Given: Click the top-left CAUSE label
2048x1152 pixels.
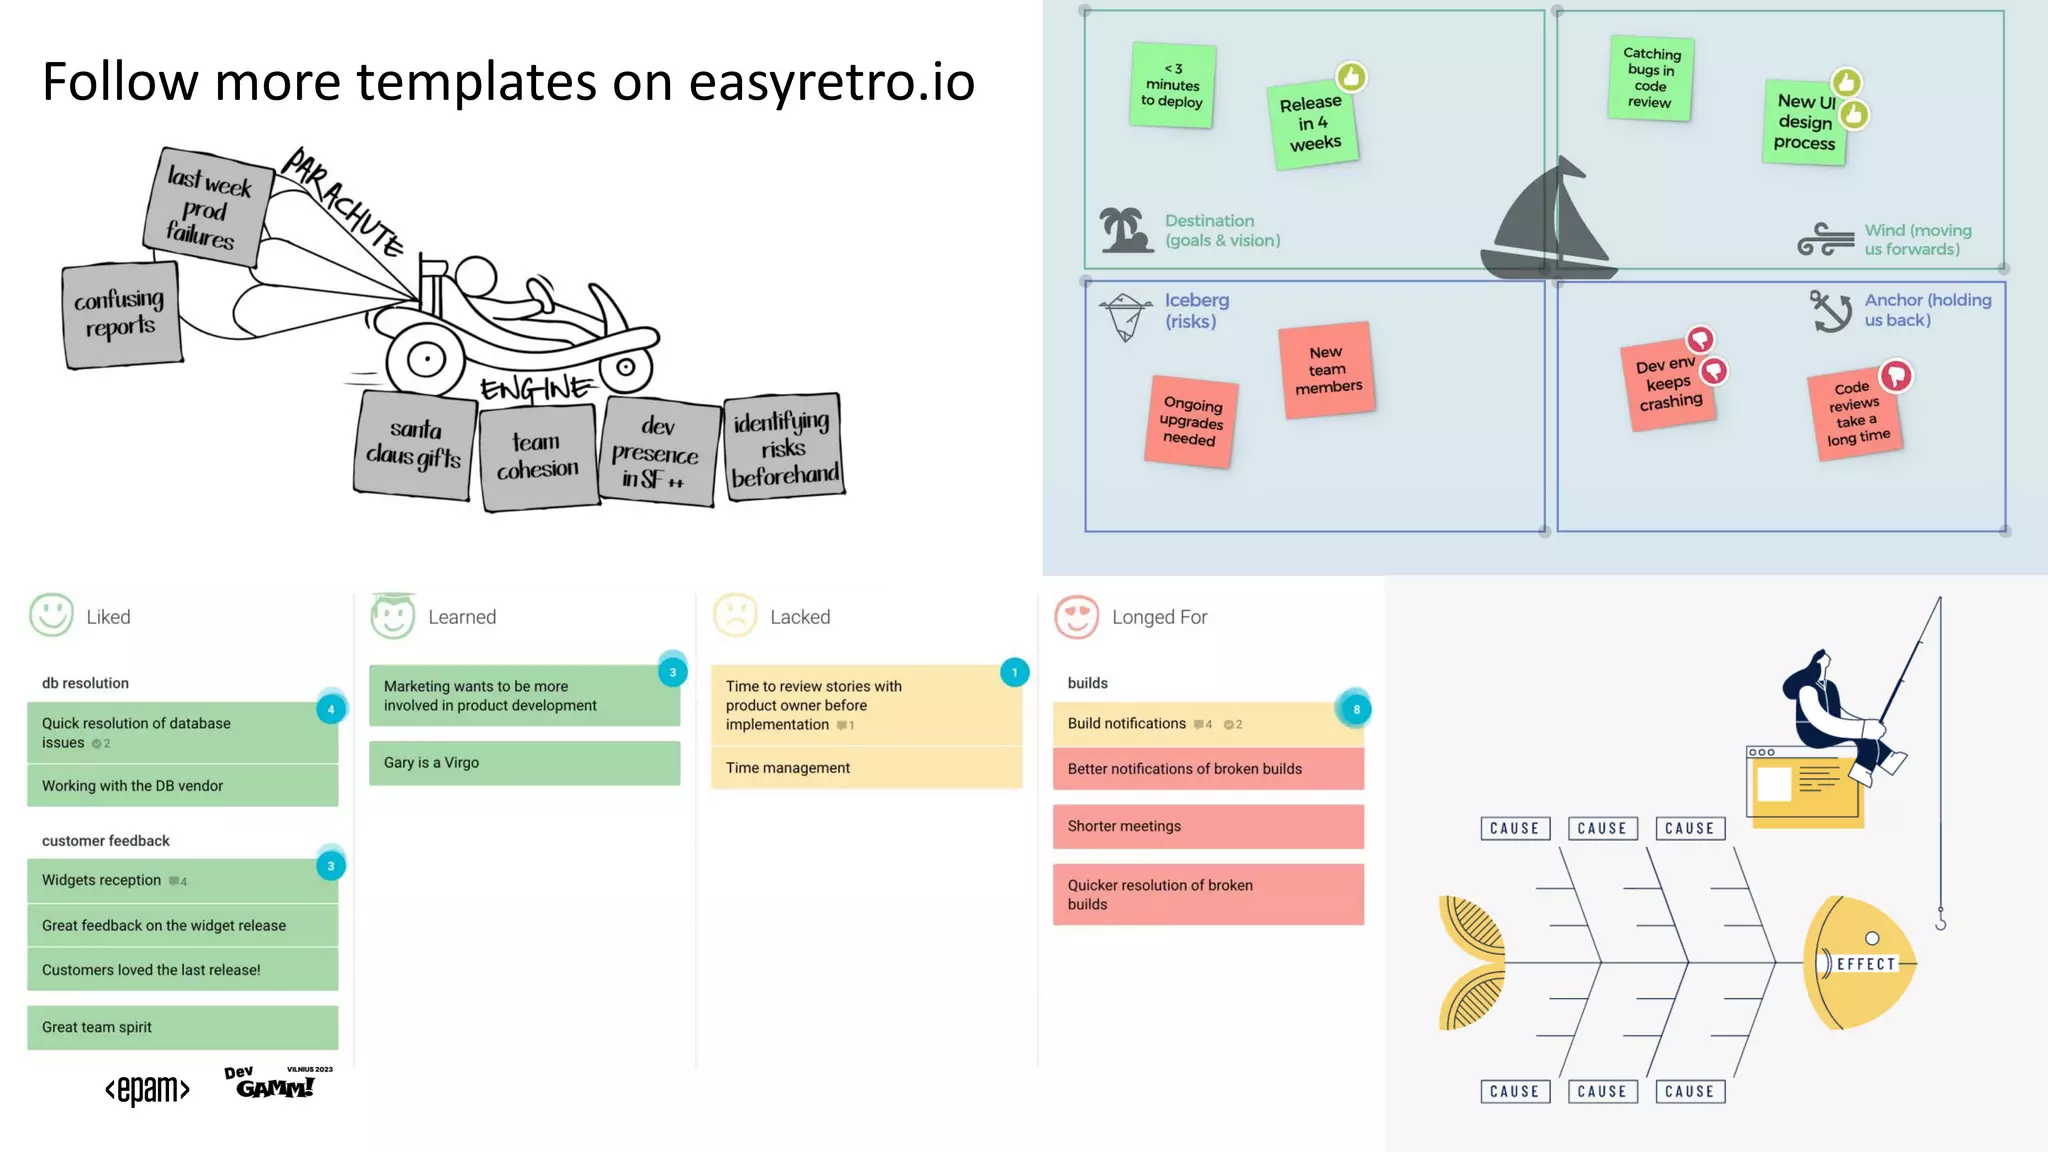Looking at the screenshot, I should coord(1514,828).
